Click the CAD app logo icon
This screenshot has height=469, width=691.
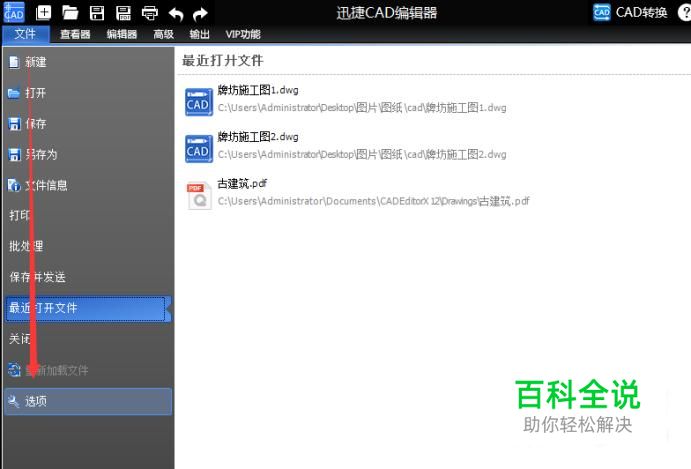click(13, 12)
